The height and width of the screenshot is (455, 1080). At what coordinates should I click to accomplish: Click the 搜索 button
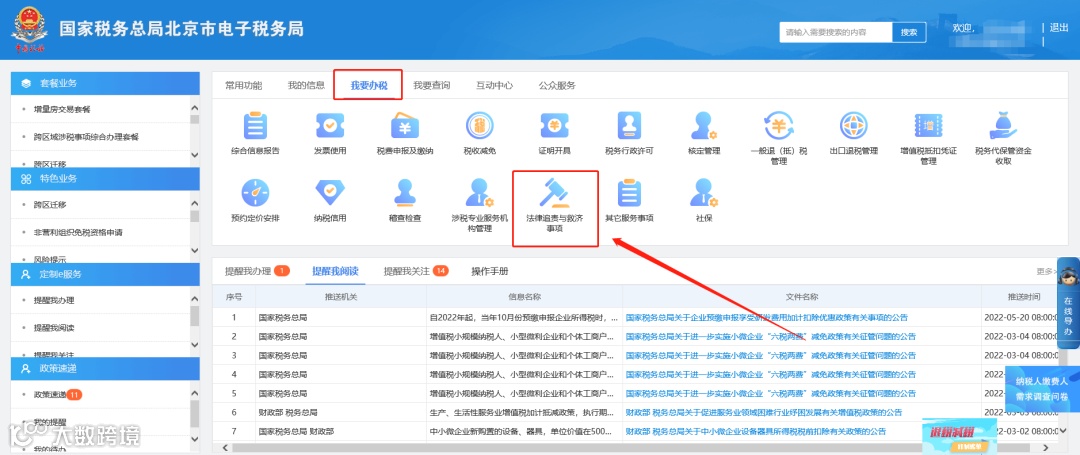pyautogui.click(x=909, y=32)
